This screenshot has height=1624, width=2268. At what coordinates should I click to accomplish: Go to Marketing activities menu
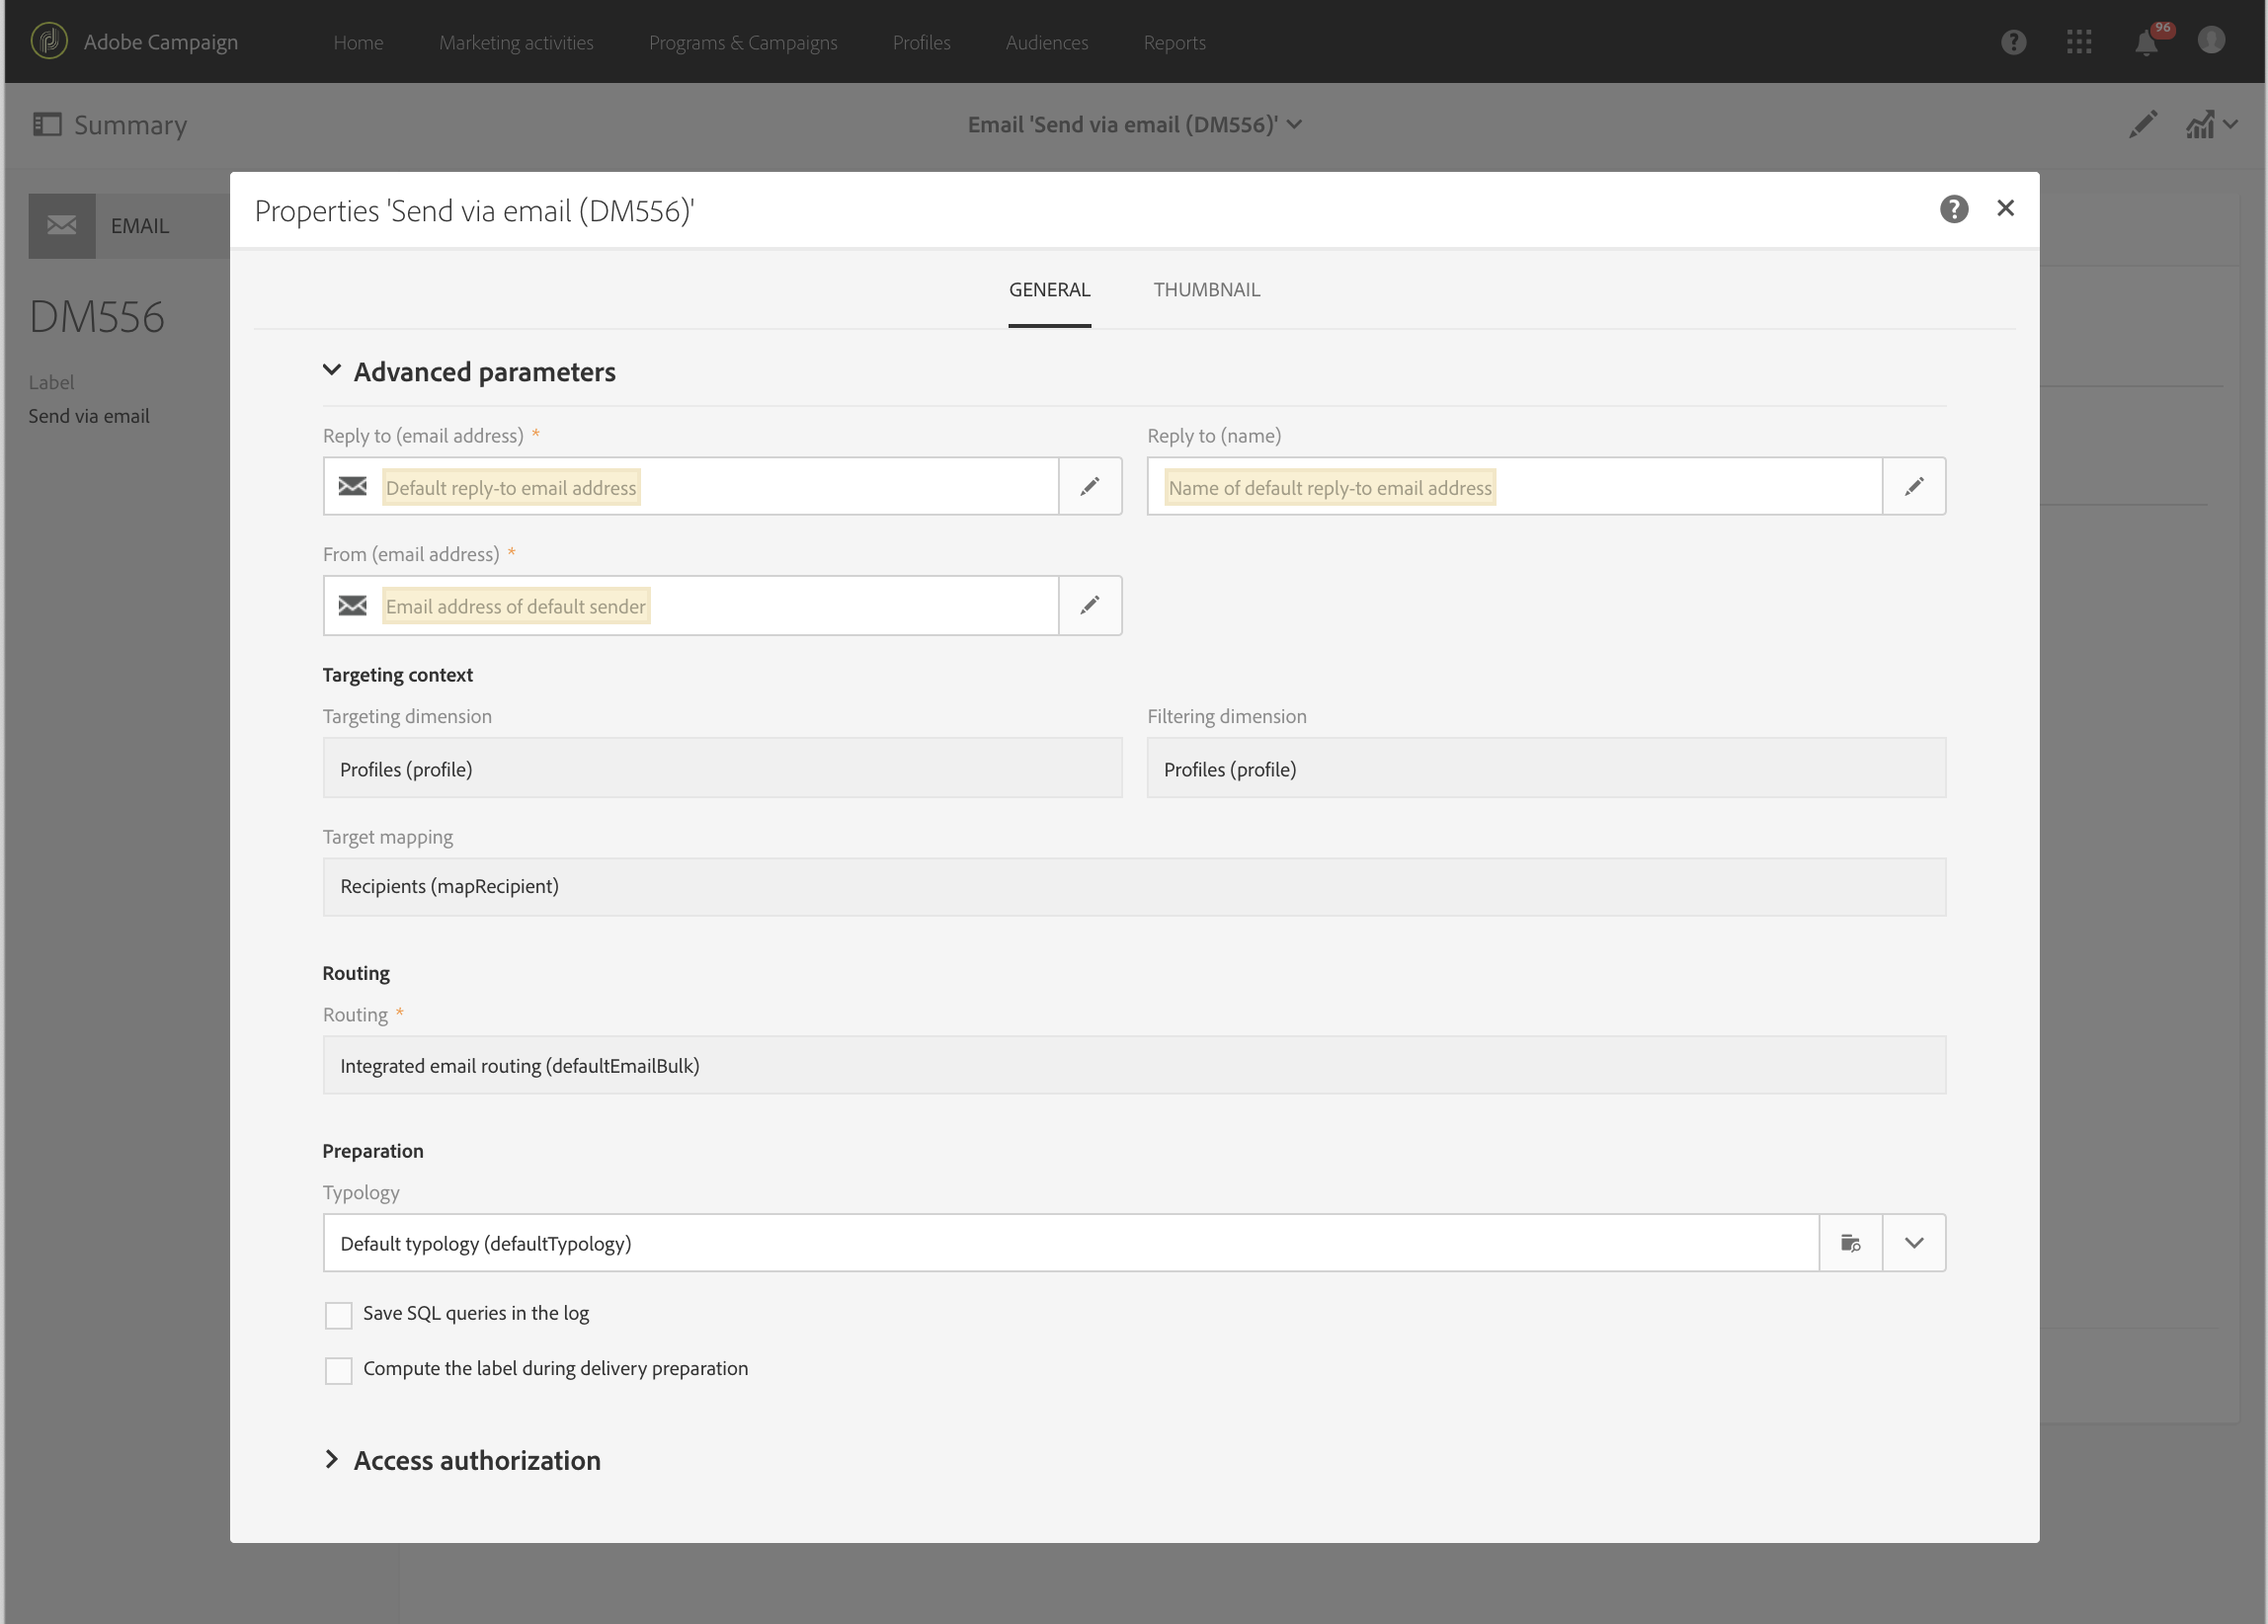(x=516, y=43)
